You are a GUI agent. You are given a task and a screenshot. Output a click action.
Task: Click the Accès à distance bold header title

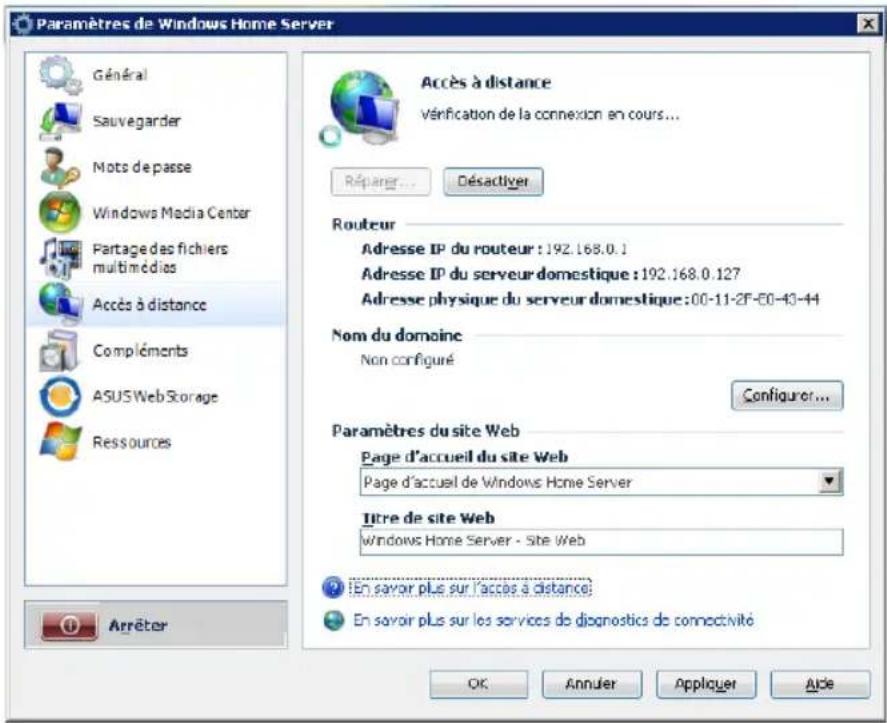[485, 83]
